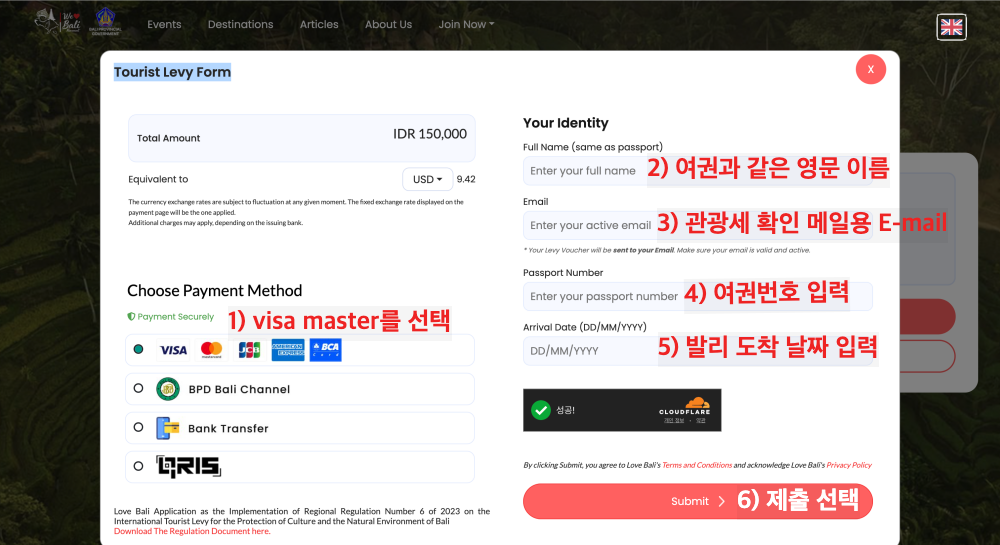Screen dimensions: 1000x545
Task: Click the Mastercard logo
Action: (x=211, y=350)
